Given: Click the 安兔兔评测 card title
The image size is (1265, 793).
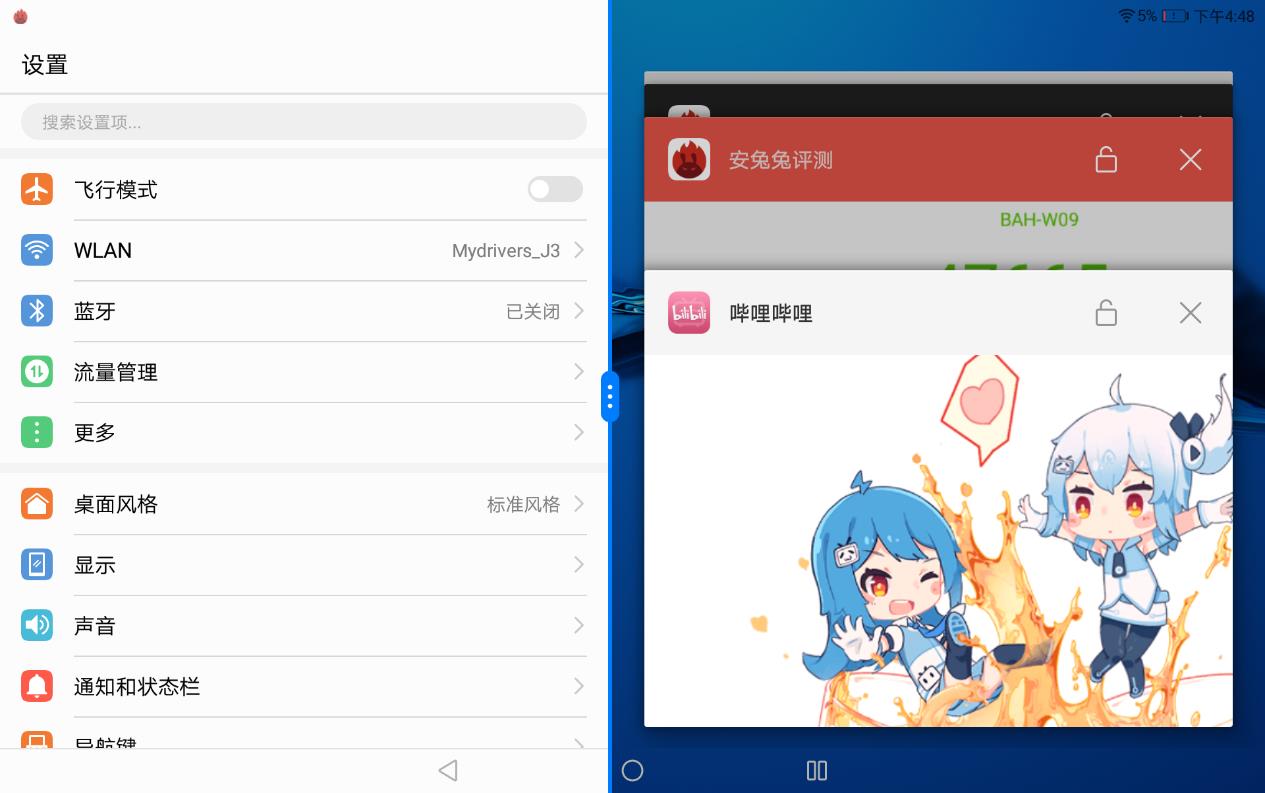Looking at the screenshot, I should 781,160.
